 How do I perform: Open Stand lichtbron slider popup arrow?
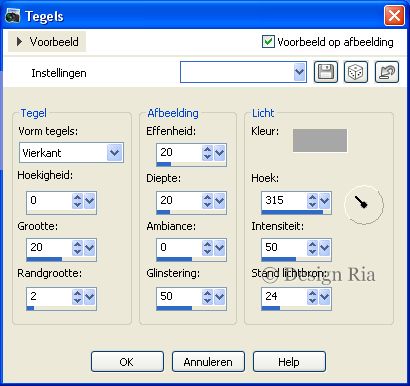point(325,297)
